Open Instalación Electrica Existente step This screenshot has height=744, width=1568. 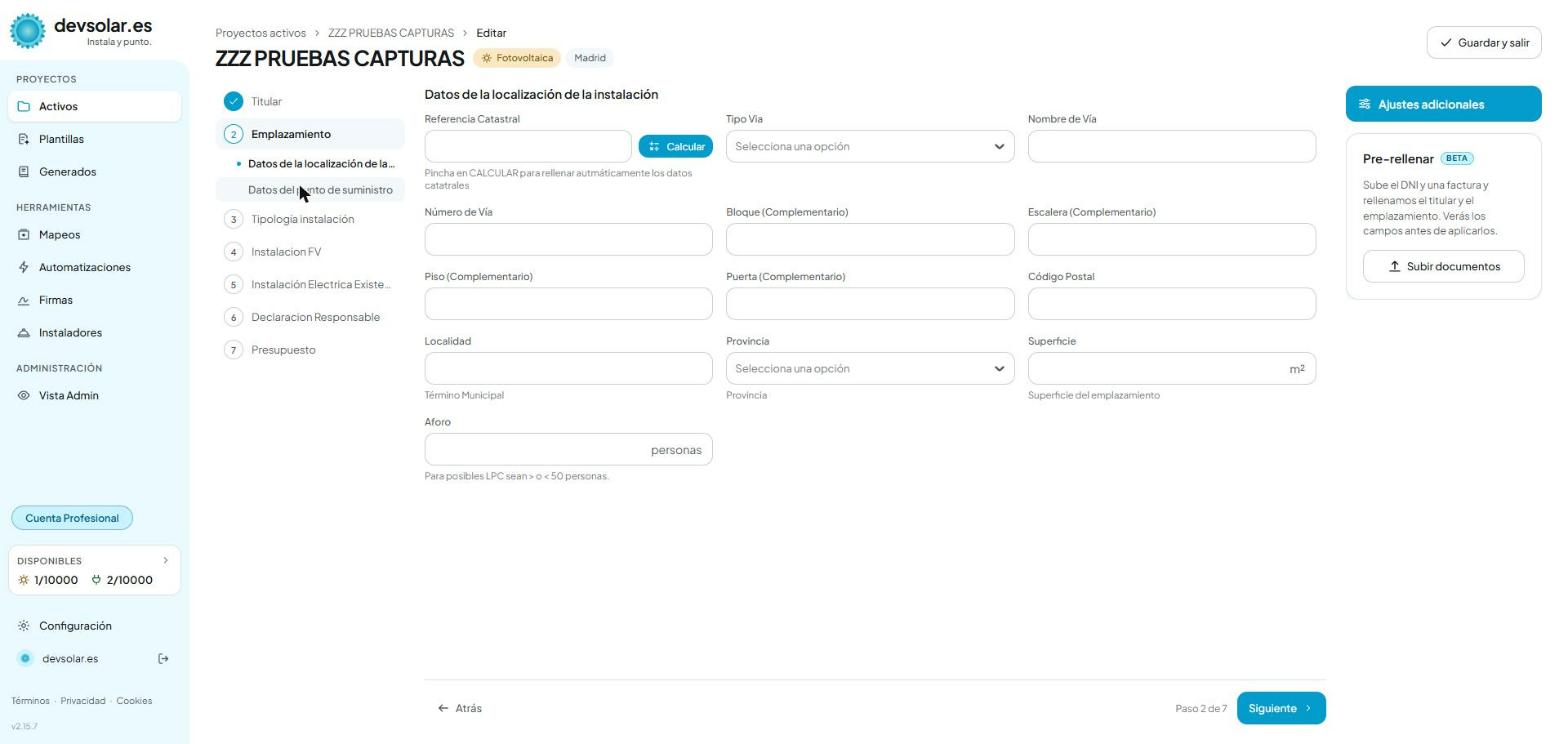click(x=310, y=285)
